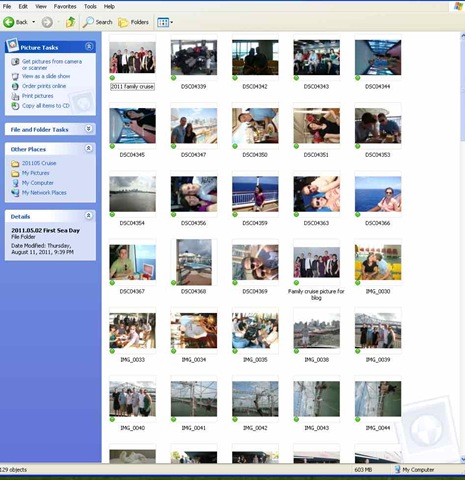Click the globe icon beside Order prints online

click(15, 86)
